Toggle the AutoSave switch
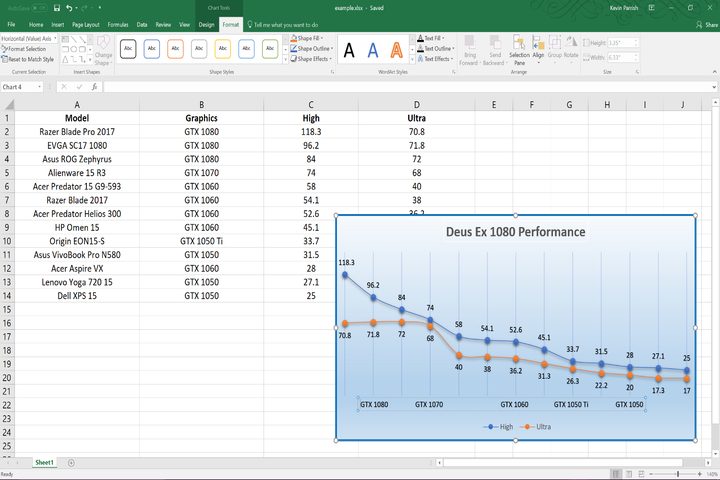Screen dimensions: 720x480 tap(39, 8)
